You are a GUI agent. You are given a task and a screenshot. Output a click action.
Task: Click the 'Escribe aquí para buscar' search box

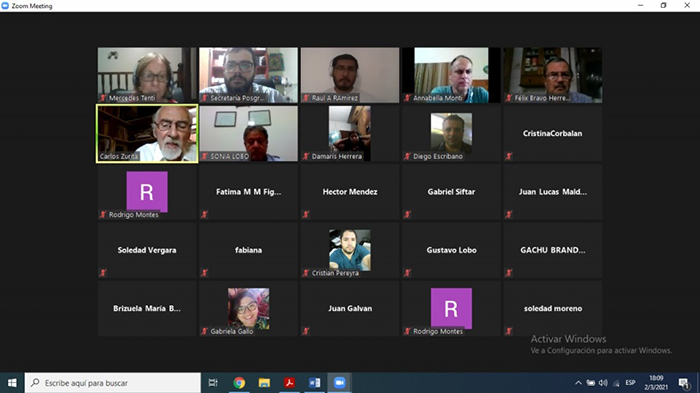112,383
